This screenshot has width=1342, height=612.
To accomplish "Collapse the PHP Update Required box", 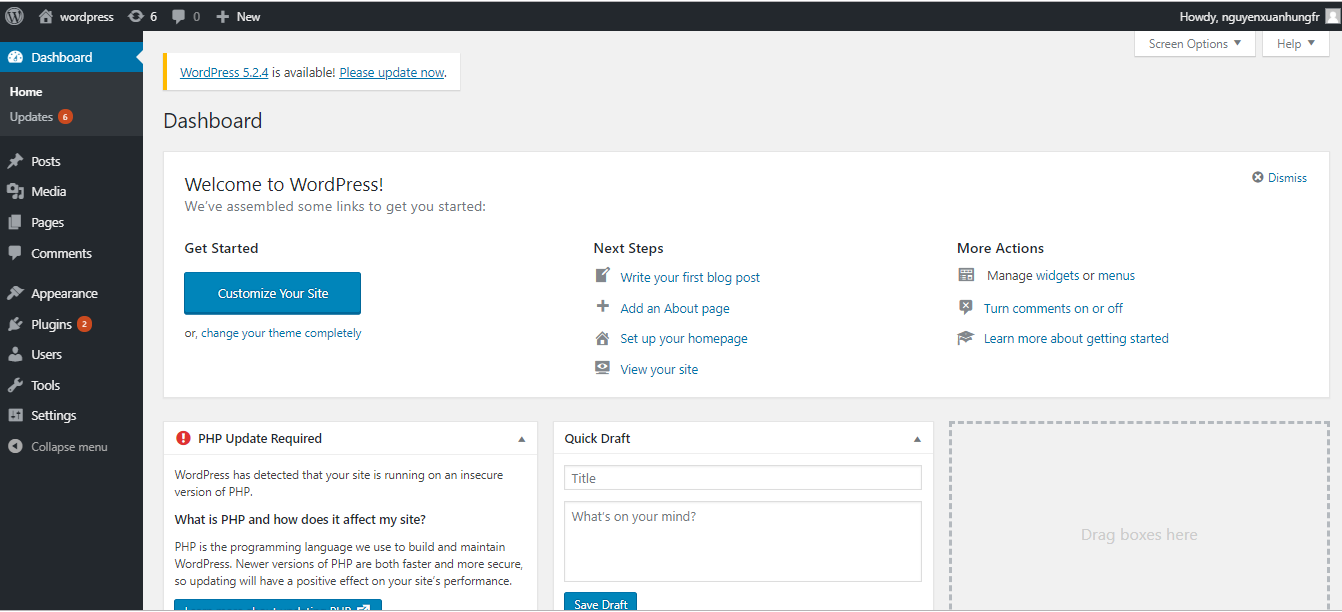I will (521, 439).
